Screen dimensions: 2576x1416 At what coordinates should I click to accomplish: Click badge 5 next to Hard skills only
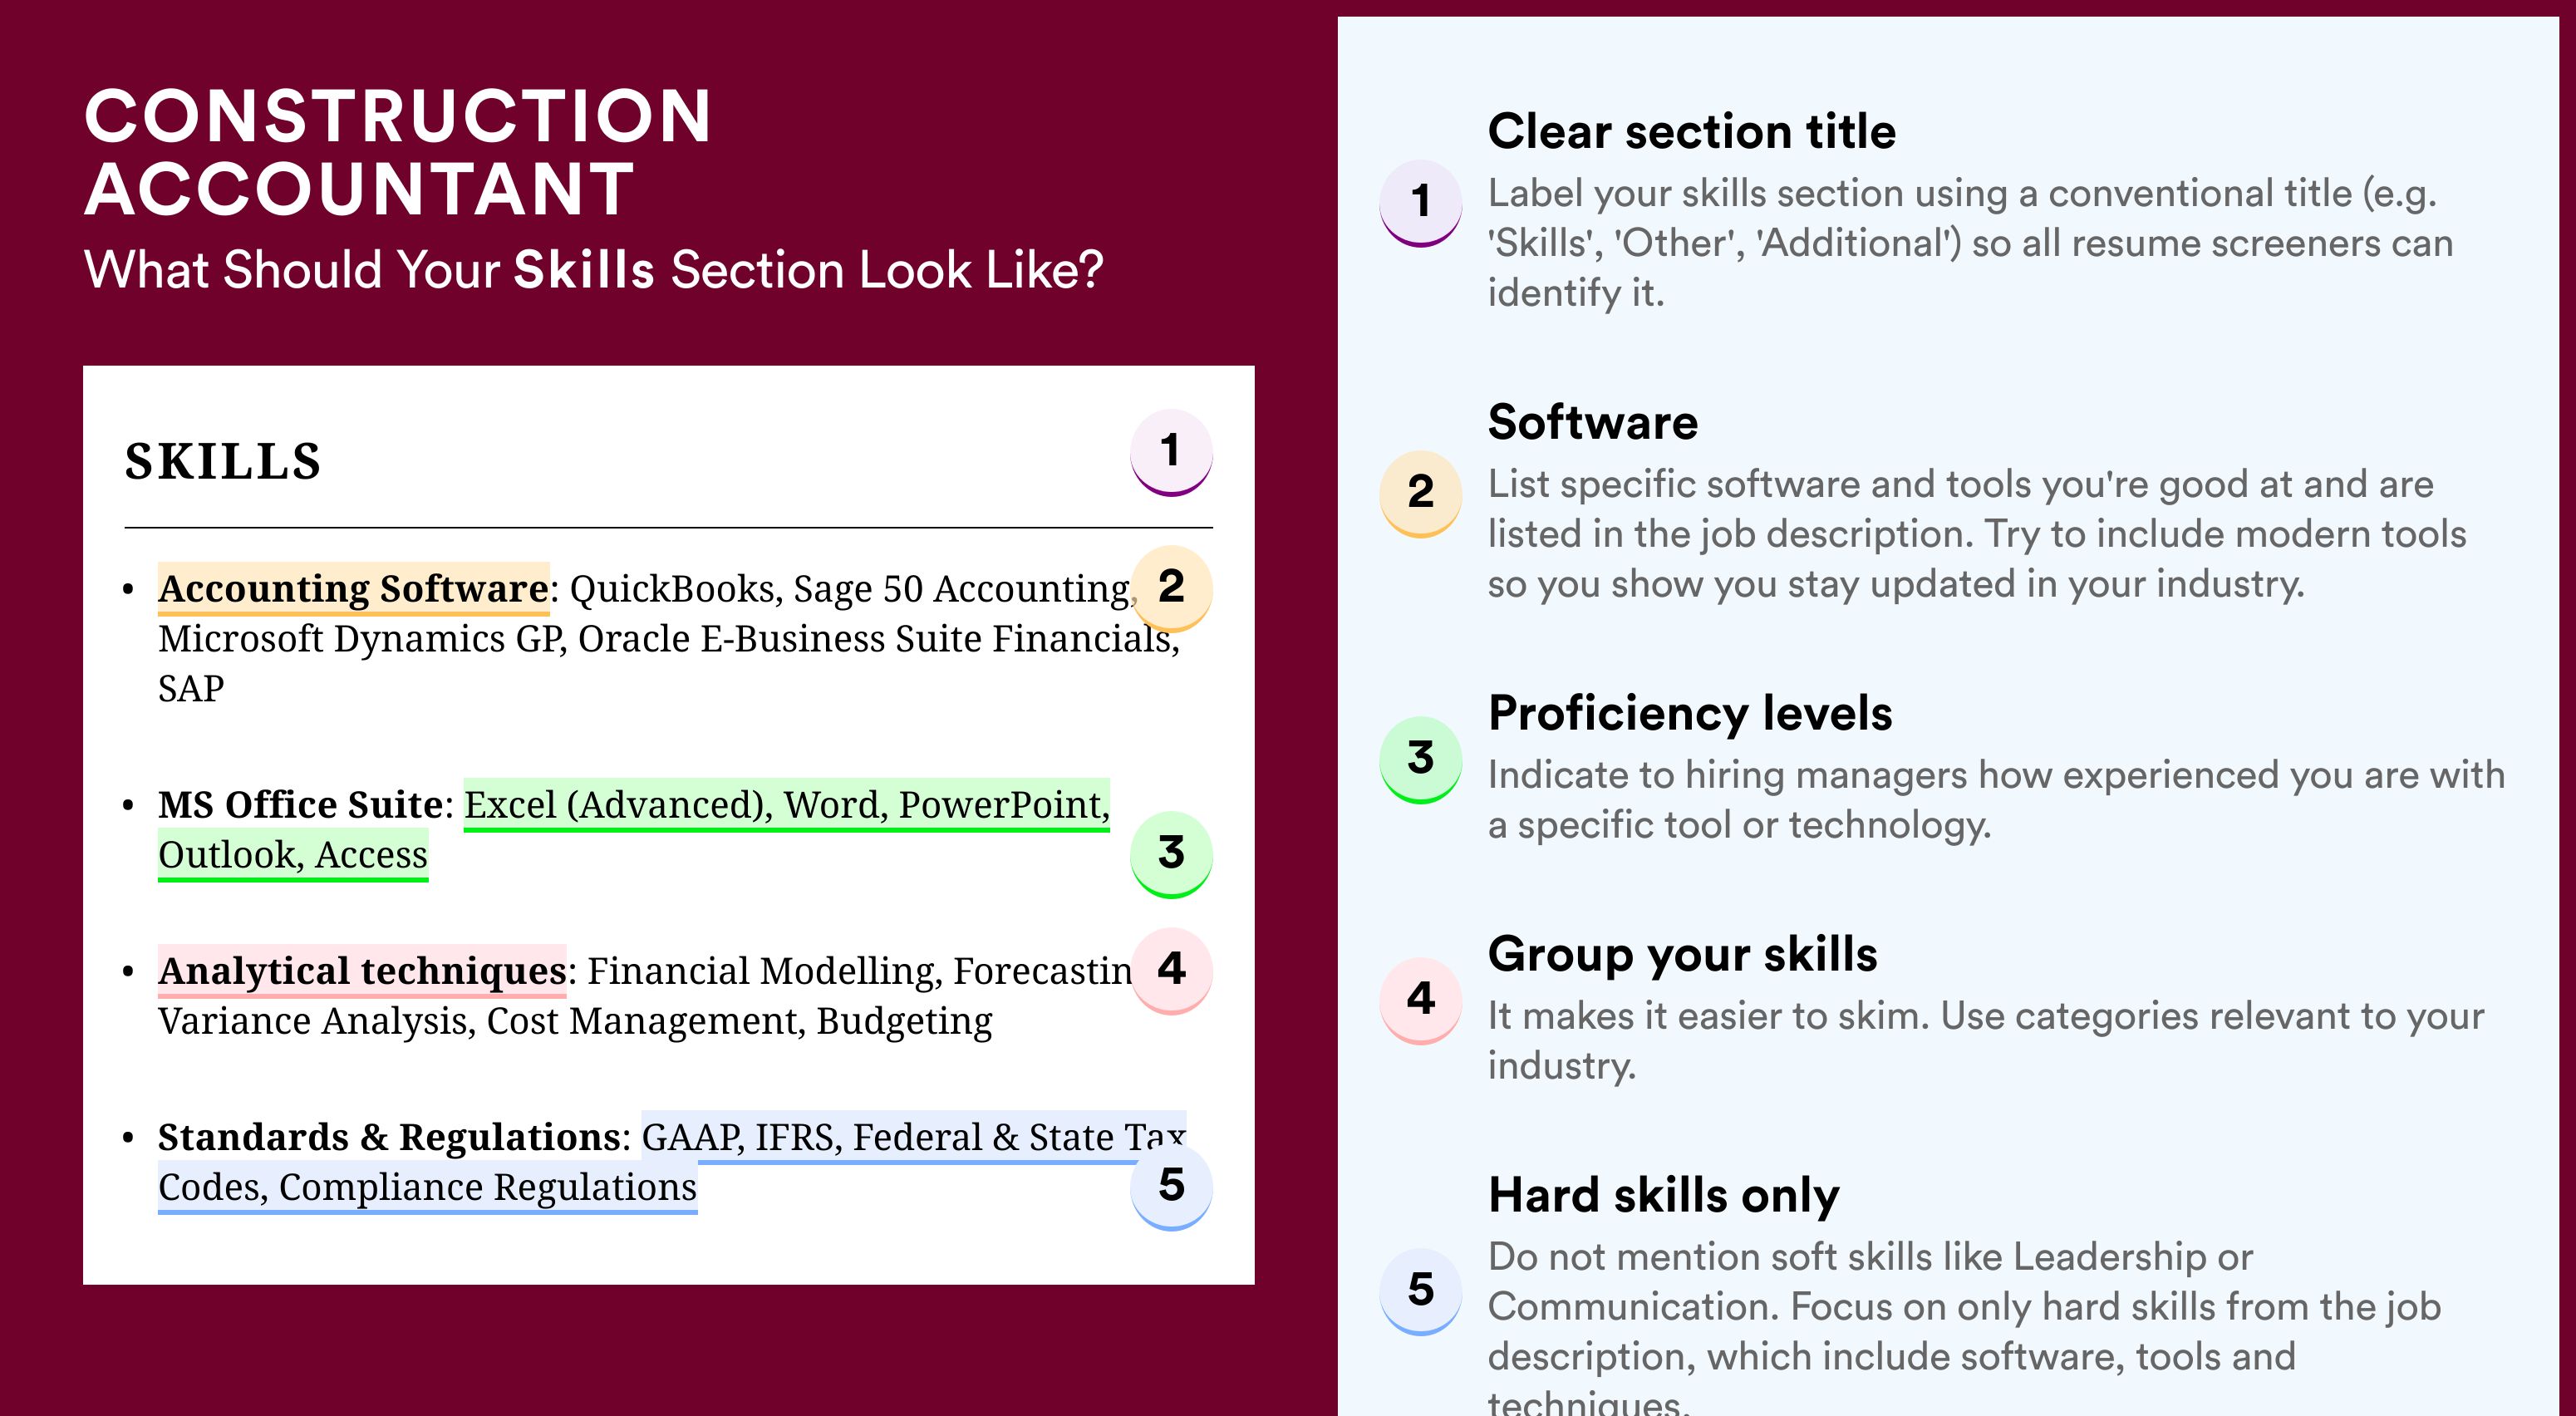(1421, 1291)
